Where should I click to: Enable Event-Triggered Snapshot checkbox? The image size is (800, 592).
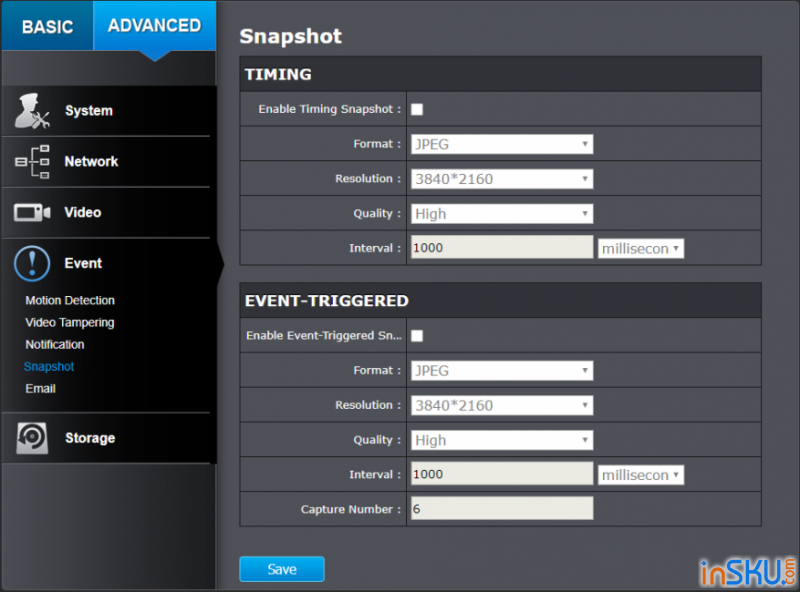(x=417, y=336)
